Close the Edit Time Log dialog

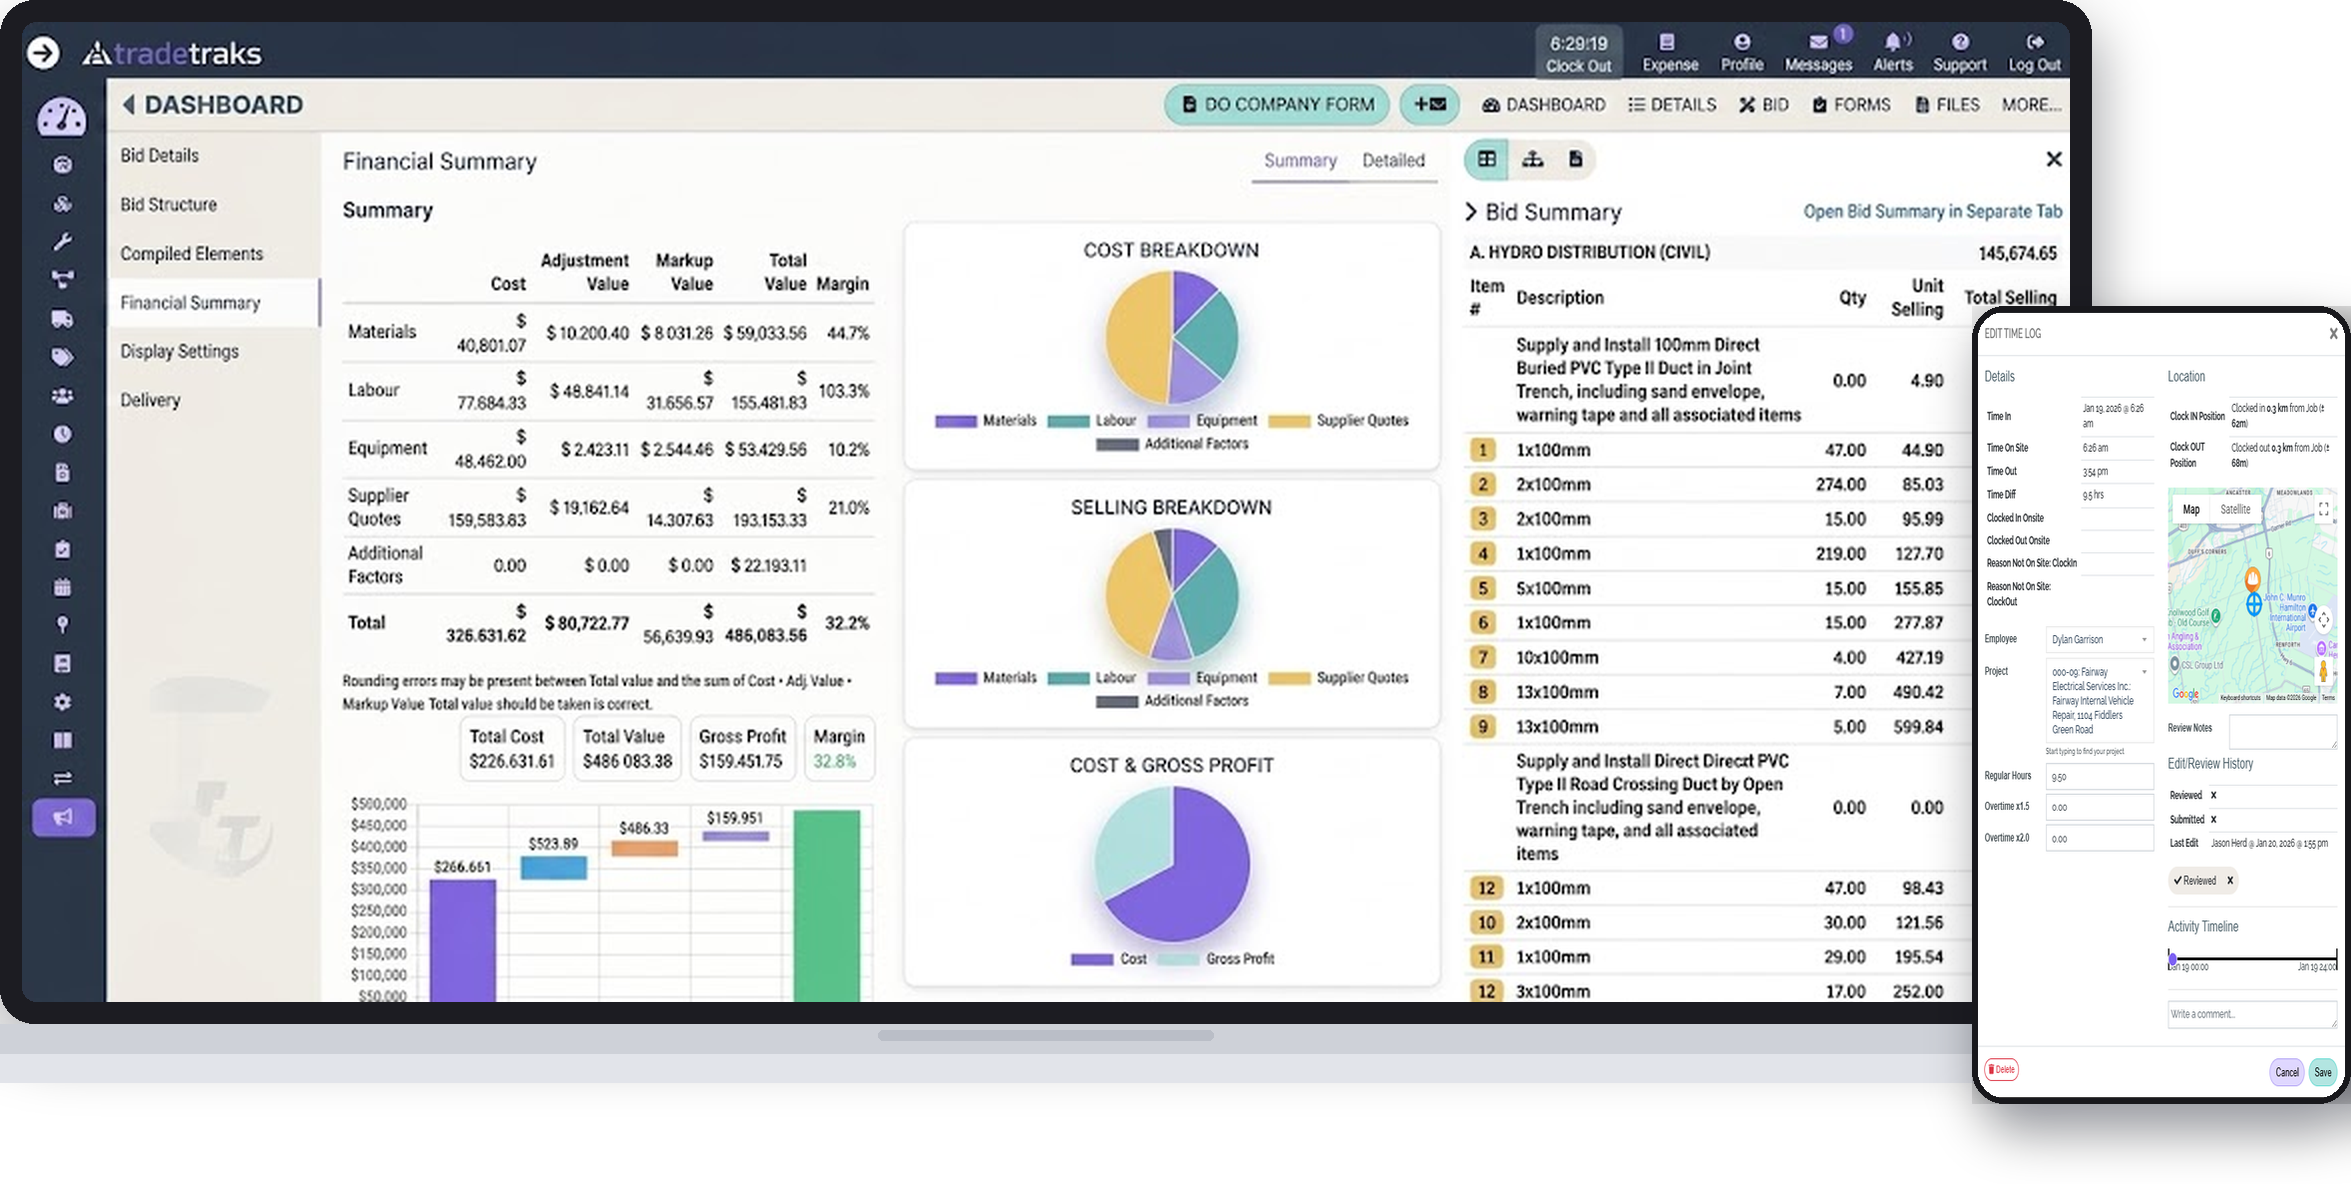(x=2333, y=333)
